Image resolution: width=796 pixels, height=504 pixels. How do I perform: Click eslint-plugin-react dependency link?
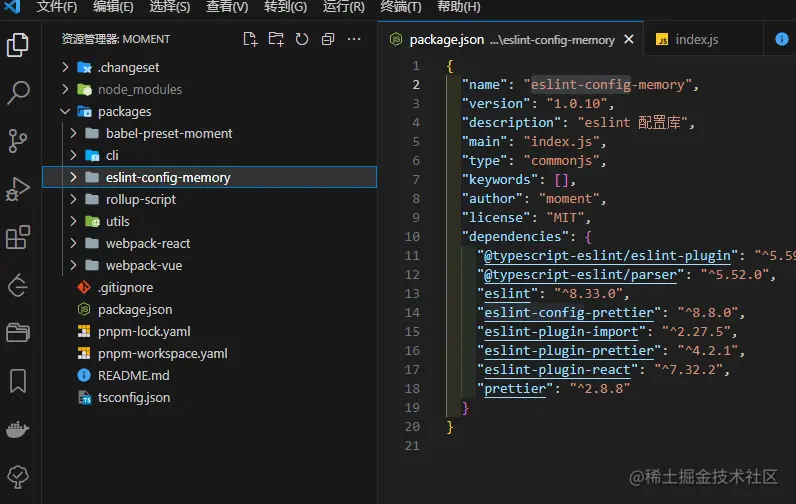click(557, 369)
